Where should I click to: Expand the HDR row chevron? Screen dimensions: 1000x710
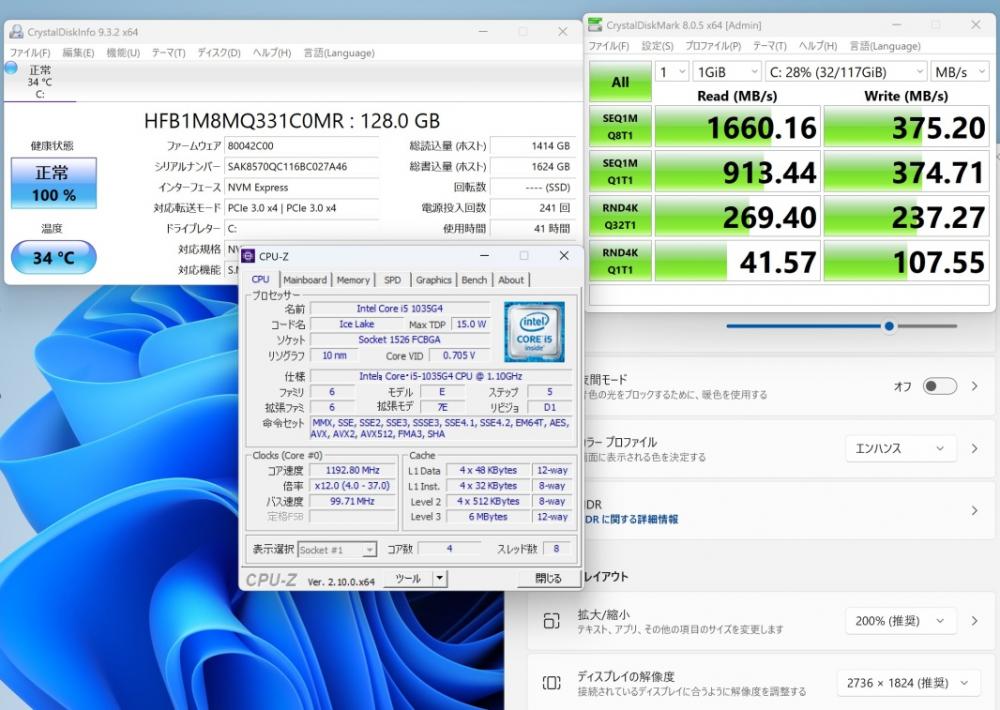pos(974,510)
